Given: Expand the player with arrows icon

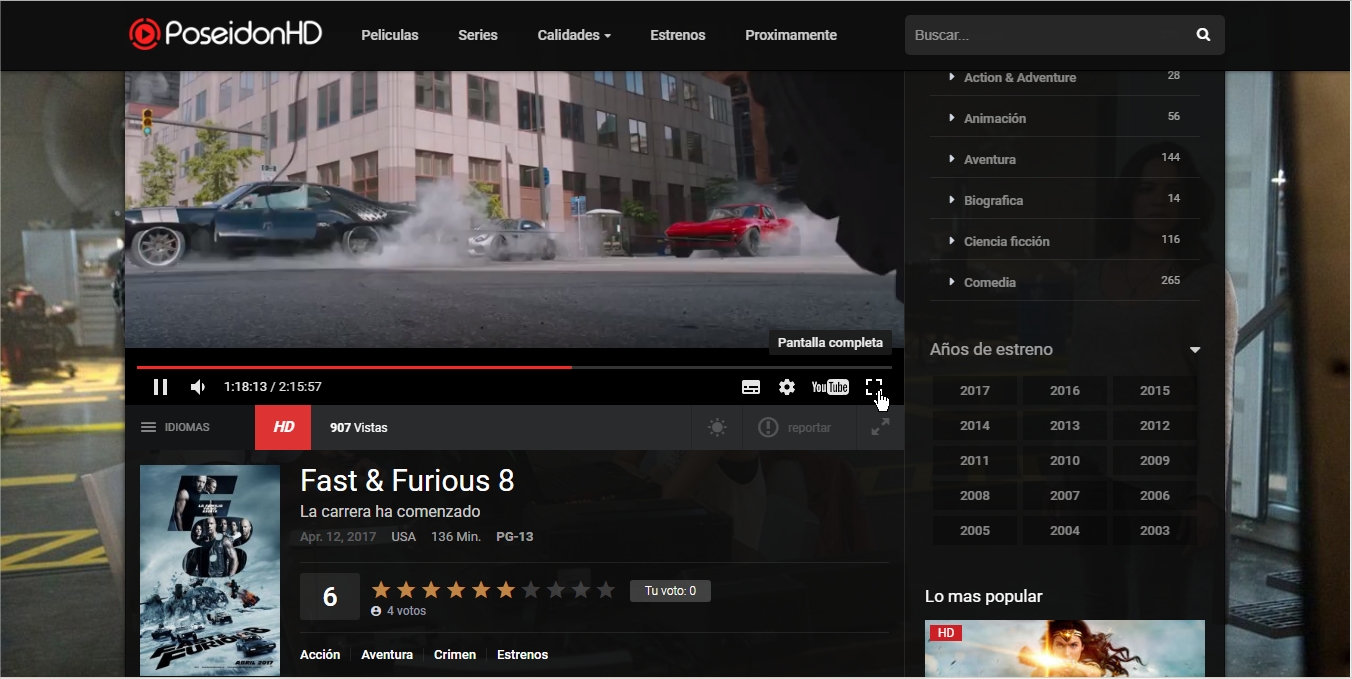Looking at the screenshot, I should 880,427.
